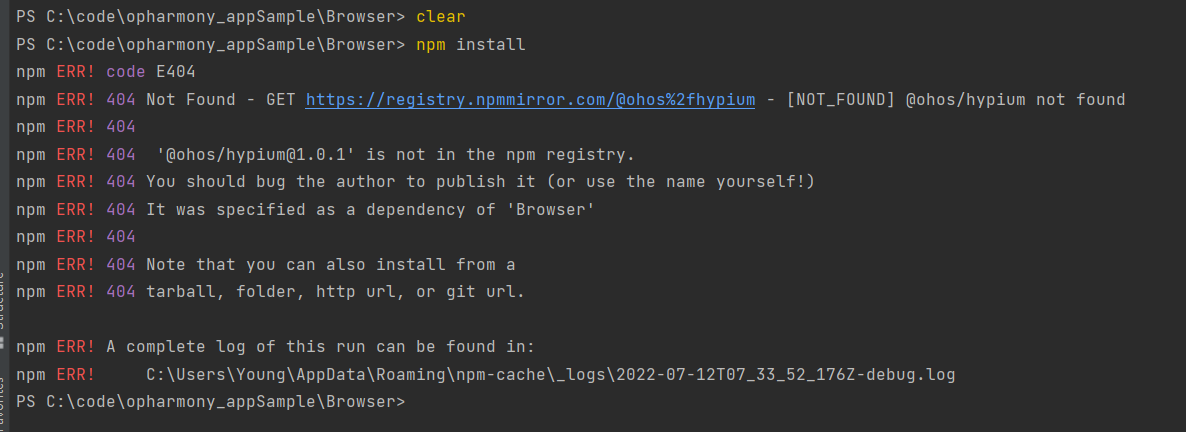Click 'is not in the npm registry' text
1186x432 pixels.
tap(501, 154)
